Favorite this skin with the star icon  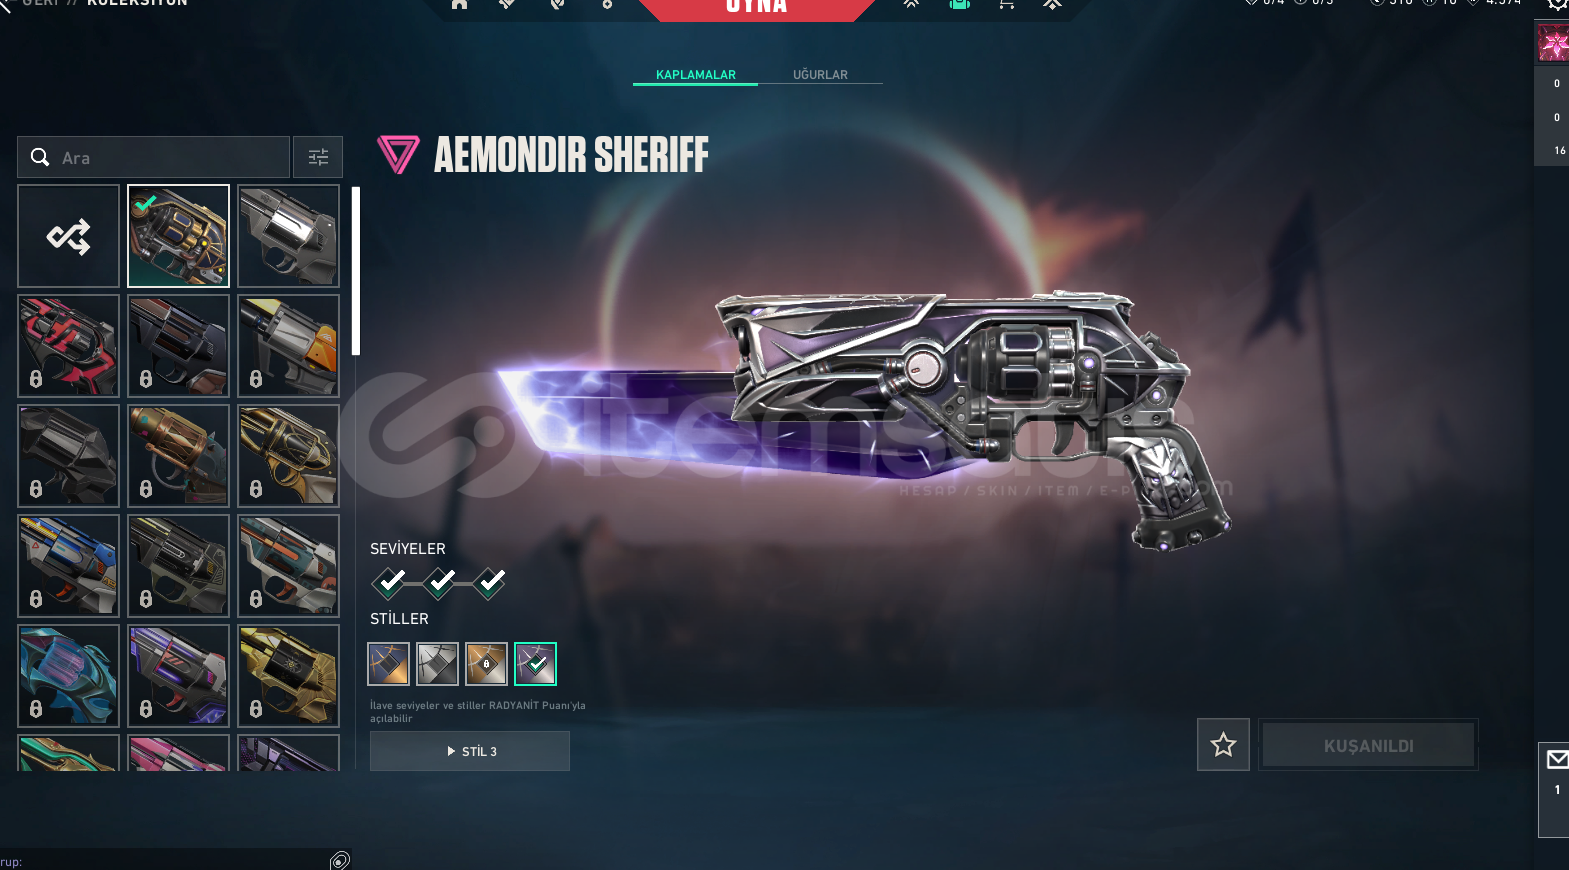[1223, 744]
